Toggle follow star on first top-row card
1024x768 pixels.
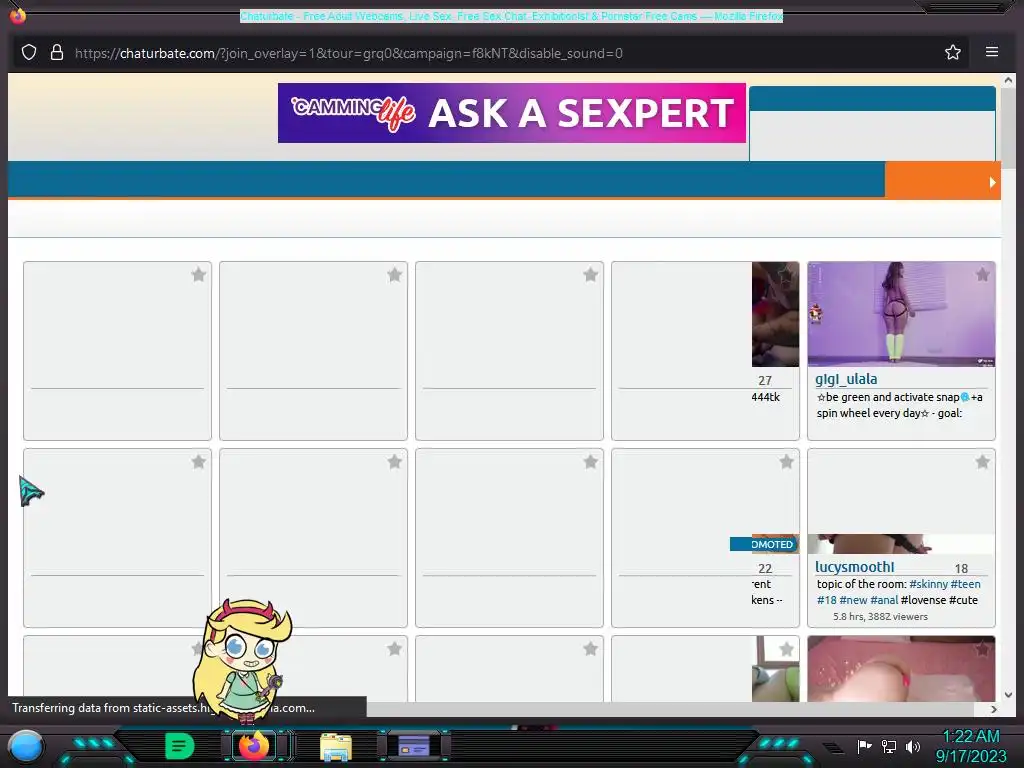click(199, 275)
